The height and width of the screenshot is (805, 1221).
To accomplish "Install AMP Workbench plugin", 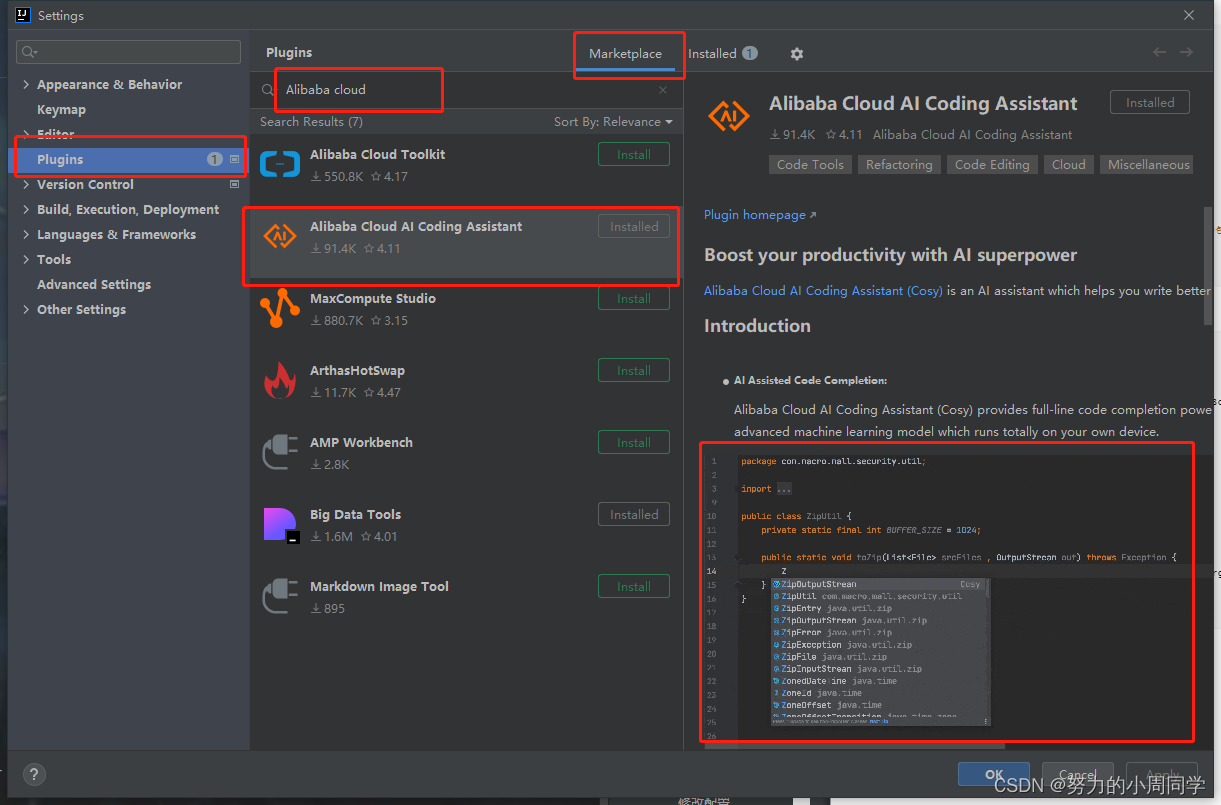I will tap(634, 443).
